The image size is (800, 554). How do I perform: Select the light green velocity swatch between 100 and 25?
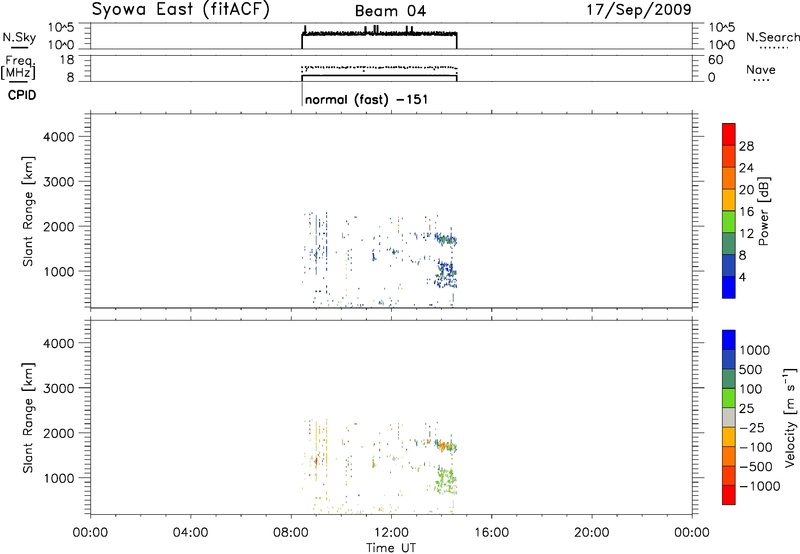(x=729, y=398)
